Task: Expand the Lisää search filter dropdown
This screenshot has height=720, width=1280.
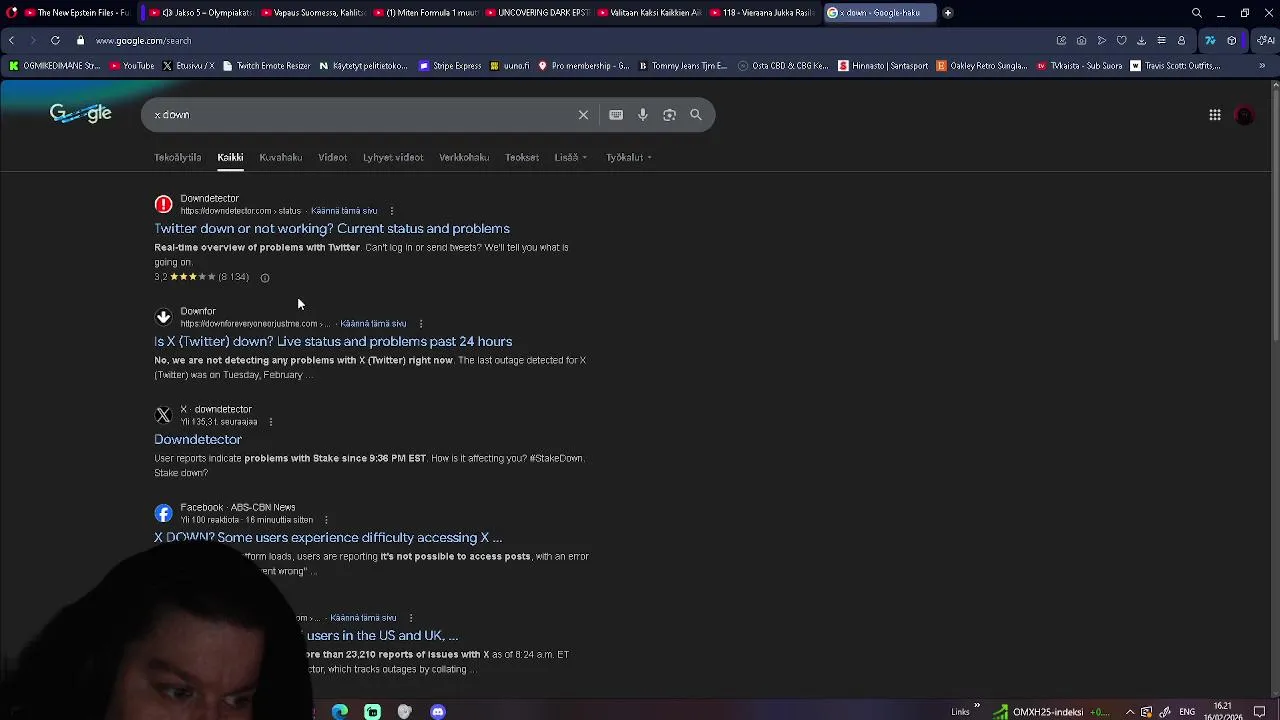Action: (571, 157)
